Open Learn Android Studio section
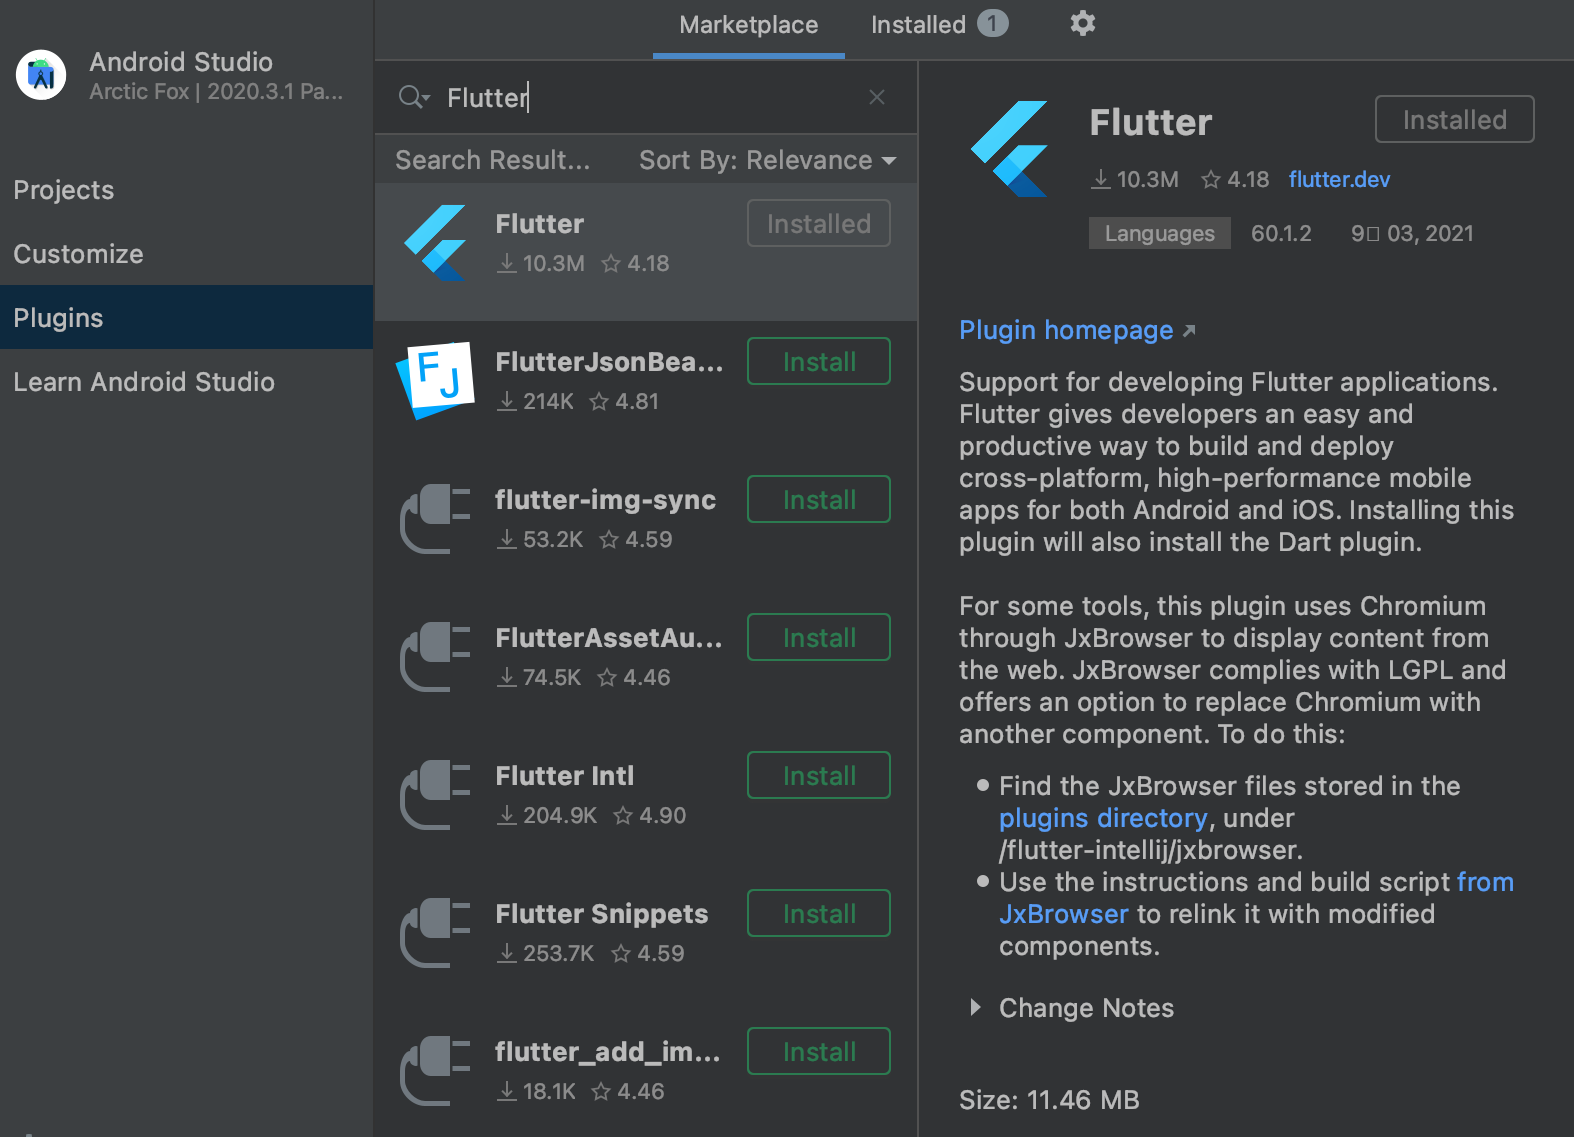 coord(187,382)
